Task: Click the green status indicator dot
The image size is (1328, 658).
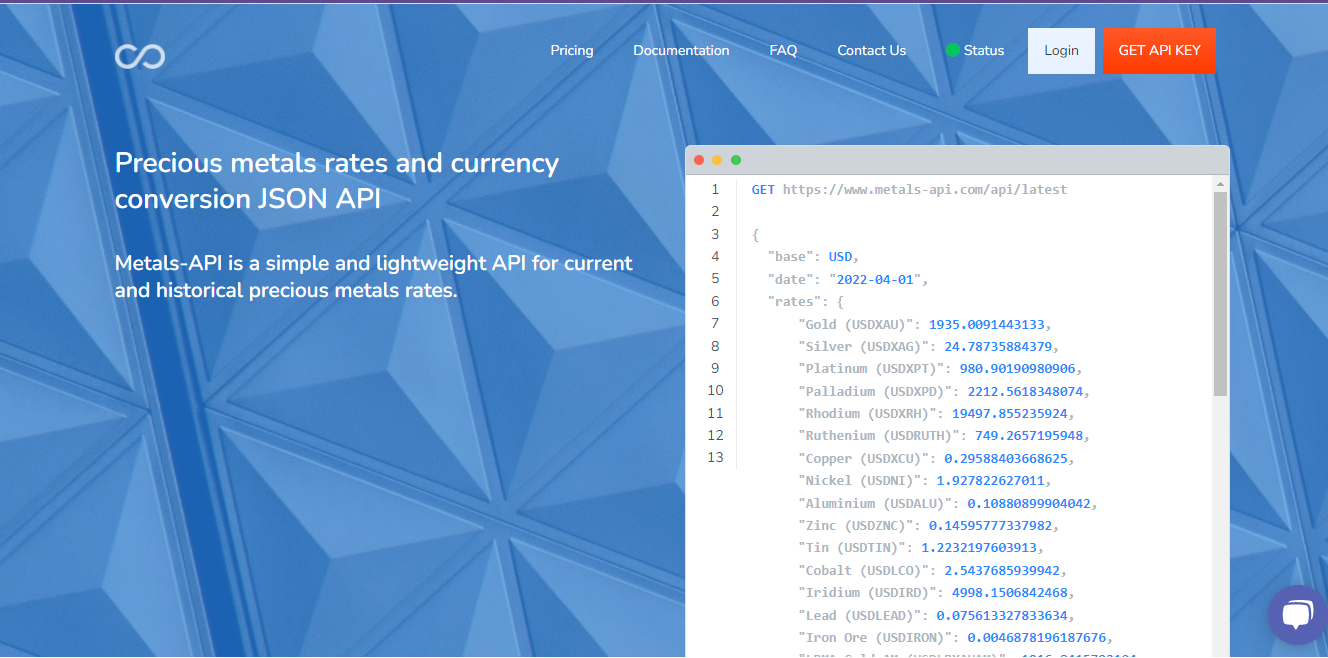Action: click(952, 51)
